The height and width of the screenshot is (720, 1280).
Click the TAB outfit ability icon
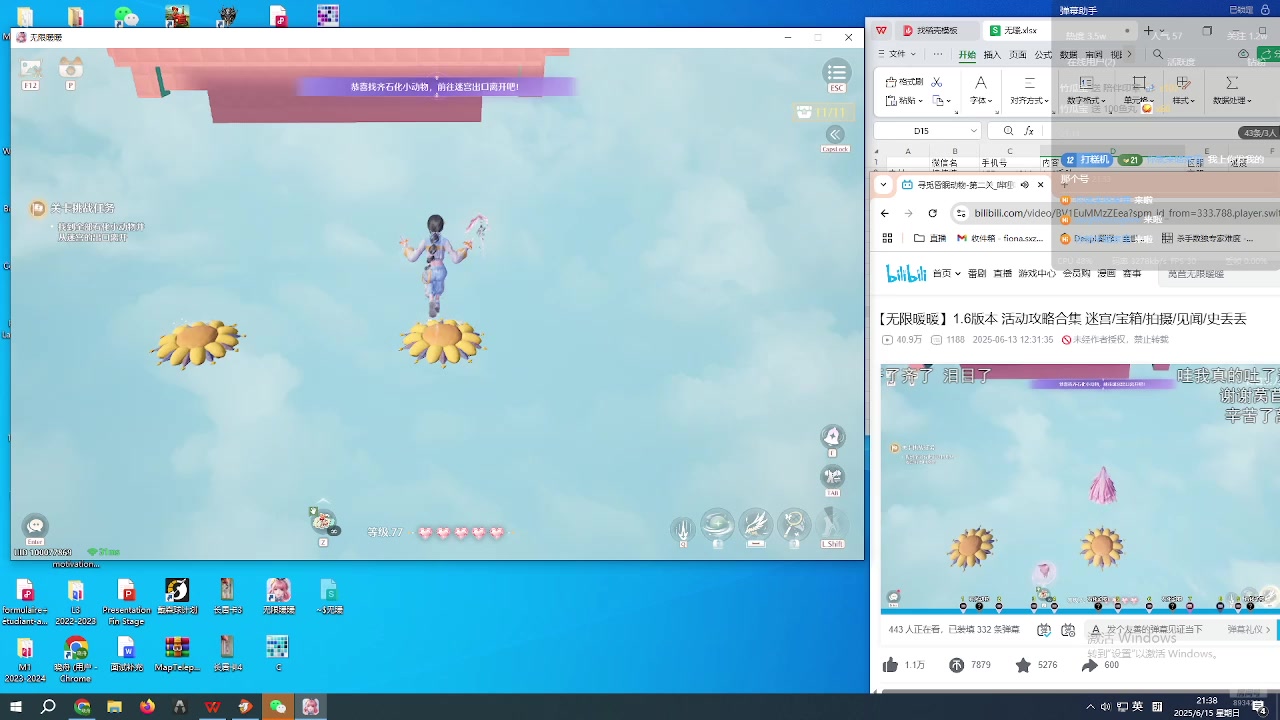click(832, 476)
